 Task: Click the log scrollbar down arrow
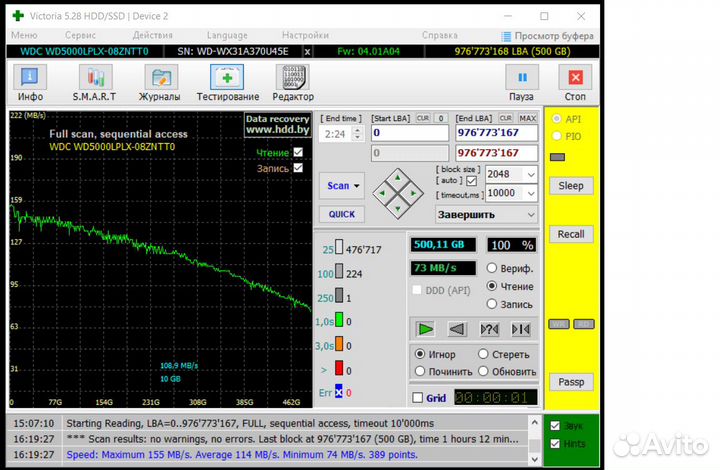click(534, 459)
